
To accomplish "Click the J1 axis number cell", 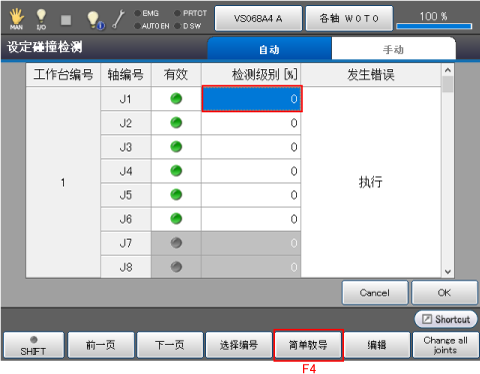I will click(126, 99).
